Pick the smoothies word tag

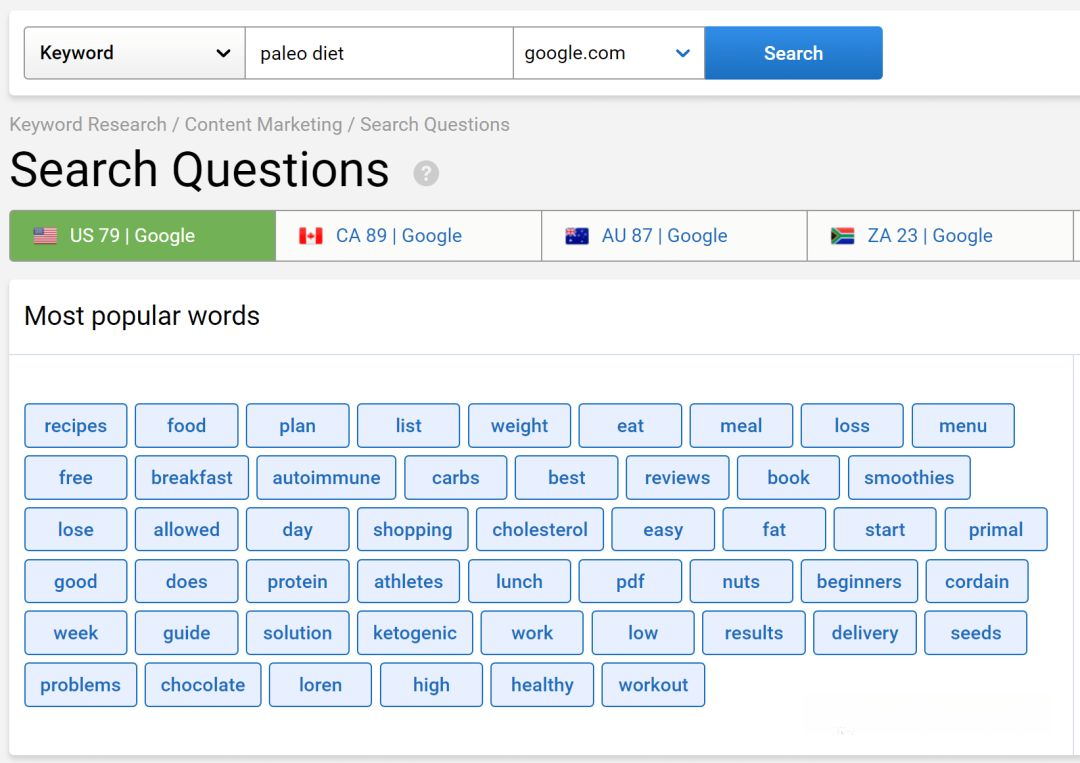tap(908, 478)
